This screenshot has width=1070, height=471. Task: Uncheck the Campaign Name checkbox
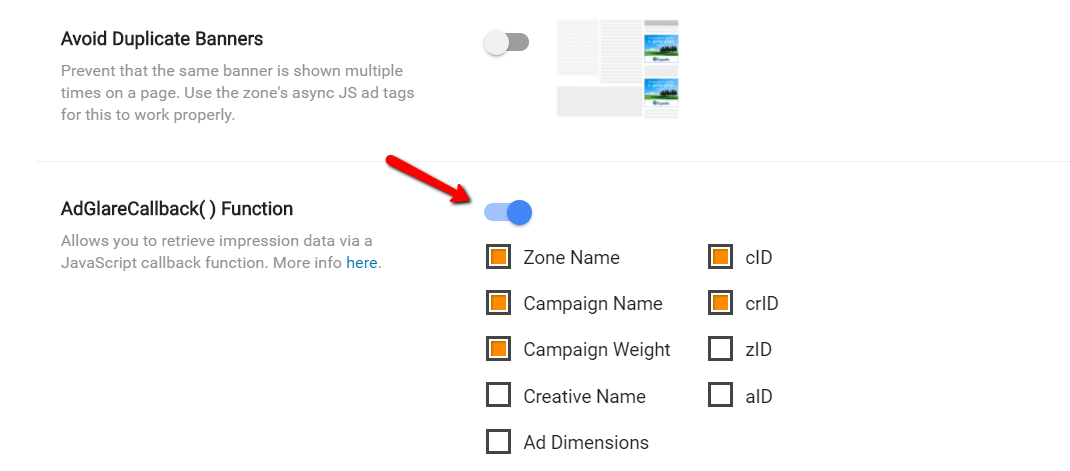coord(499,303)
